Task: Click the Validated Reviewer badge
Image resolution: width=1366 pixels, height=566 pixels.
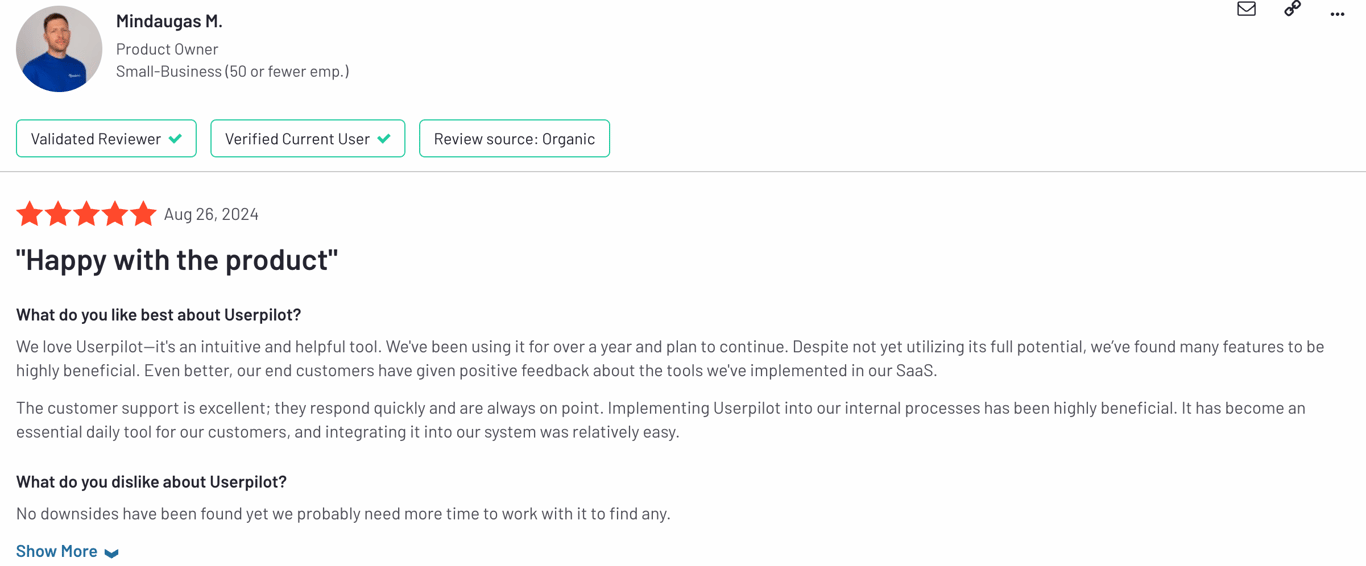Action: coord(106,139)
